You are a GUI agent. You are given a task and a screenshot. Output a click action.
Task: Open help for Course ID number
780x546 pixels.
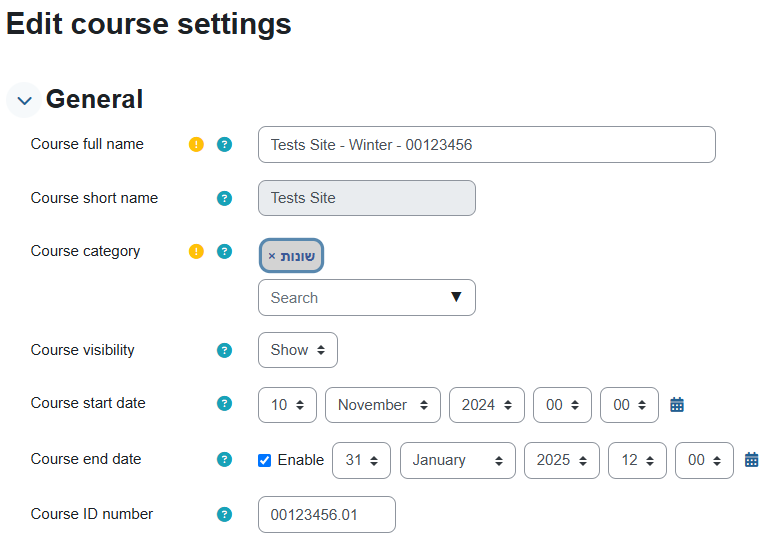point(224,514)
